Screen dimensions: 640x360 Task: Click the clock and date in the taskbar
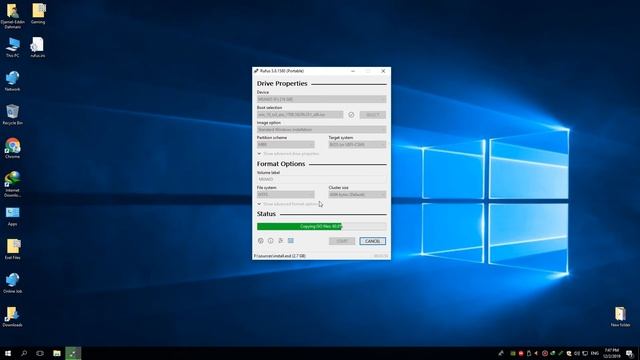(x=612, y=353)
